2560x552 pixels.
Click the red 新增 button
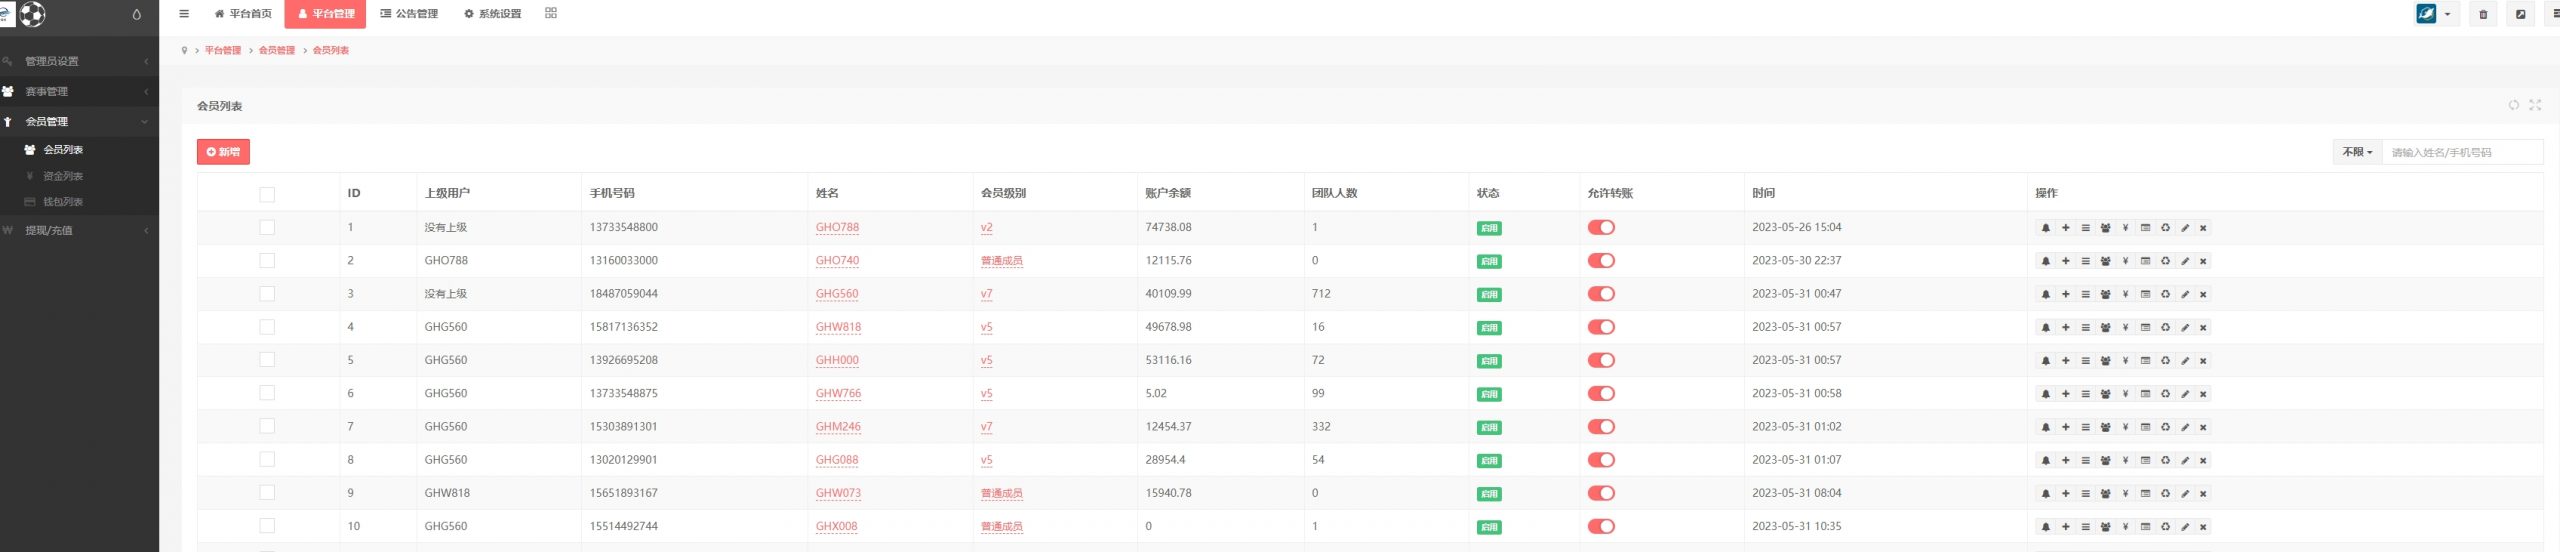point(223,152)
